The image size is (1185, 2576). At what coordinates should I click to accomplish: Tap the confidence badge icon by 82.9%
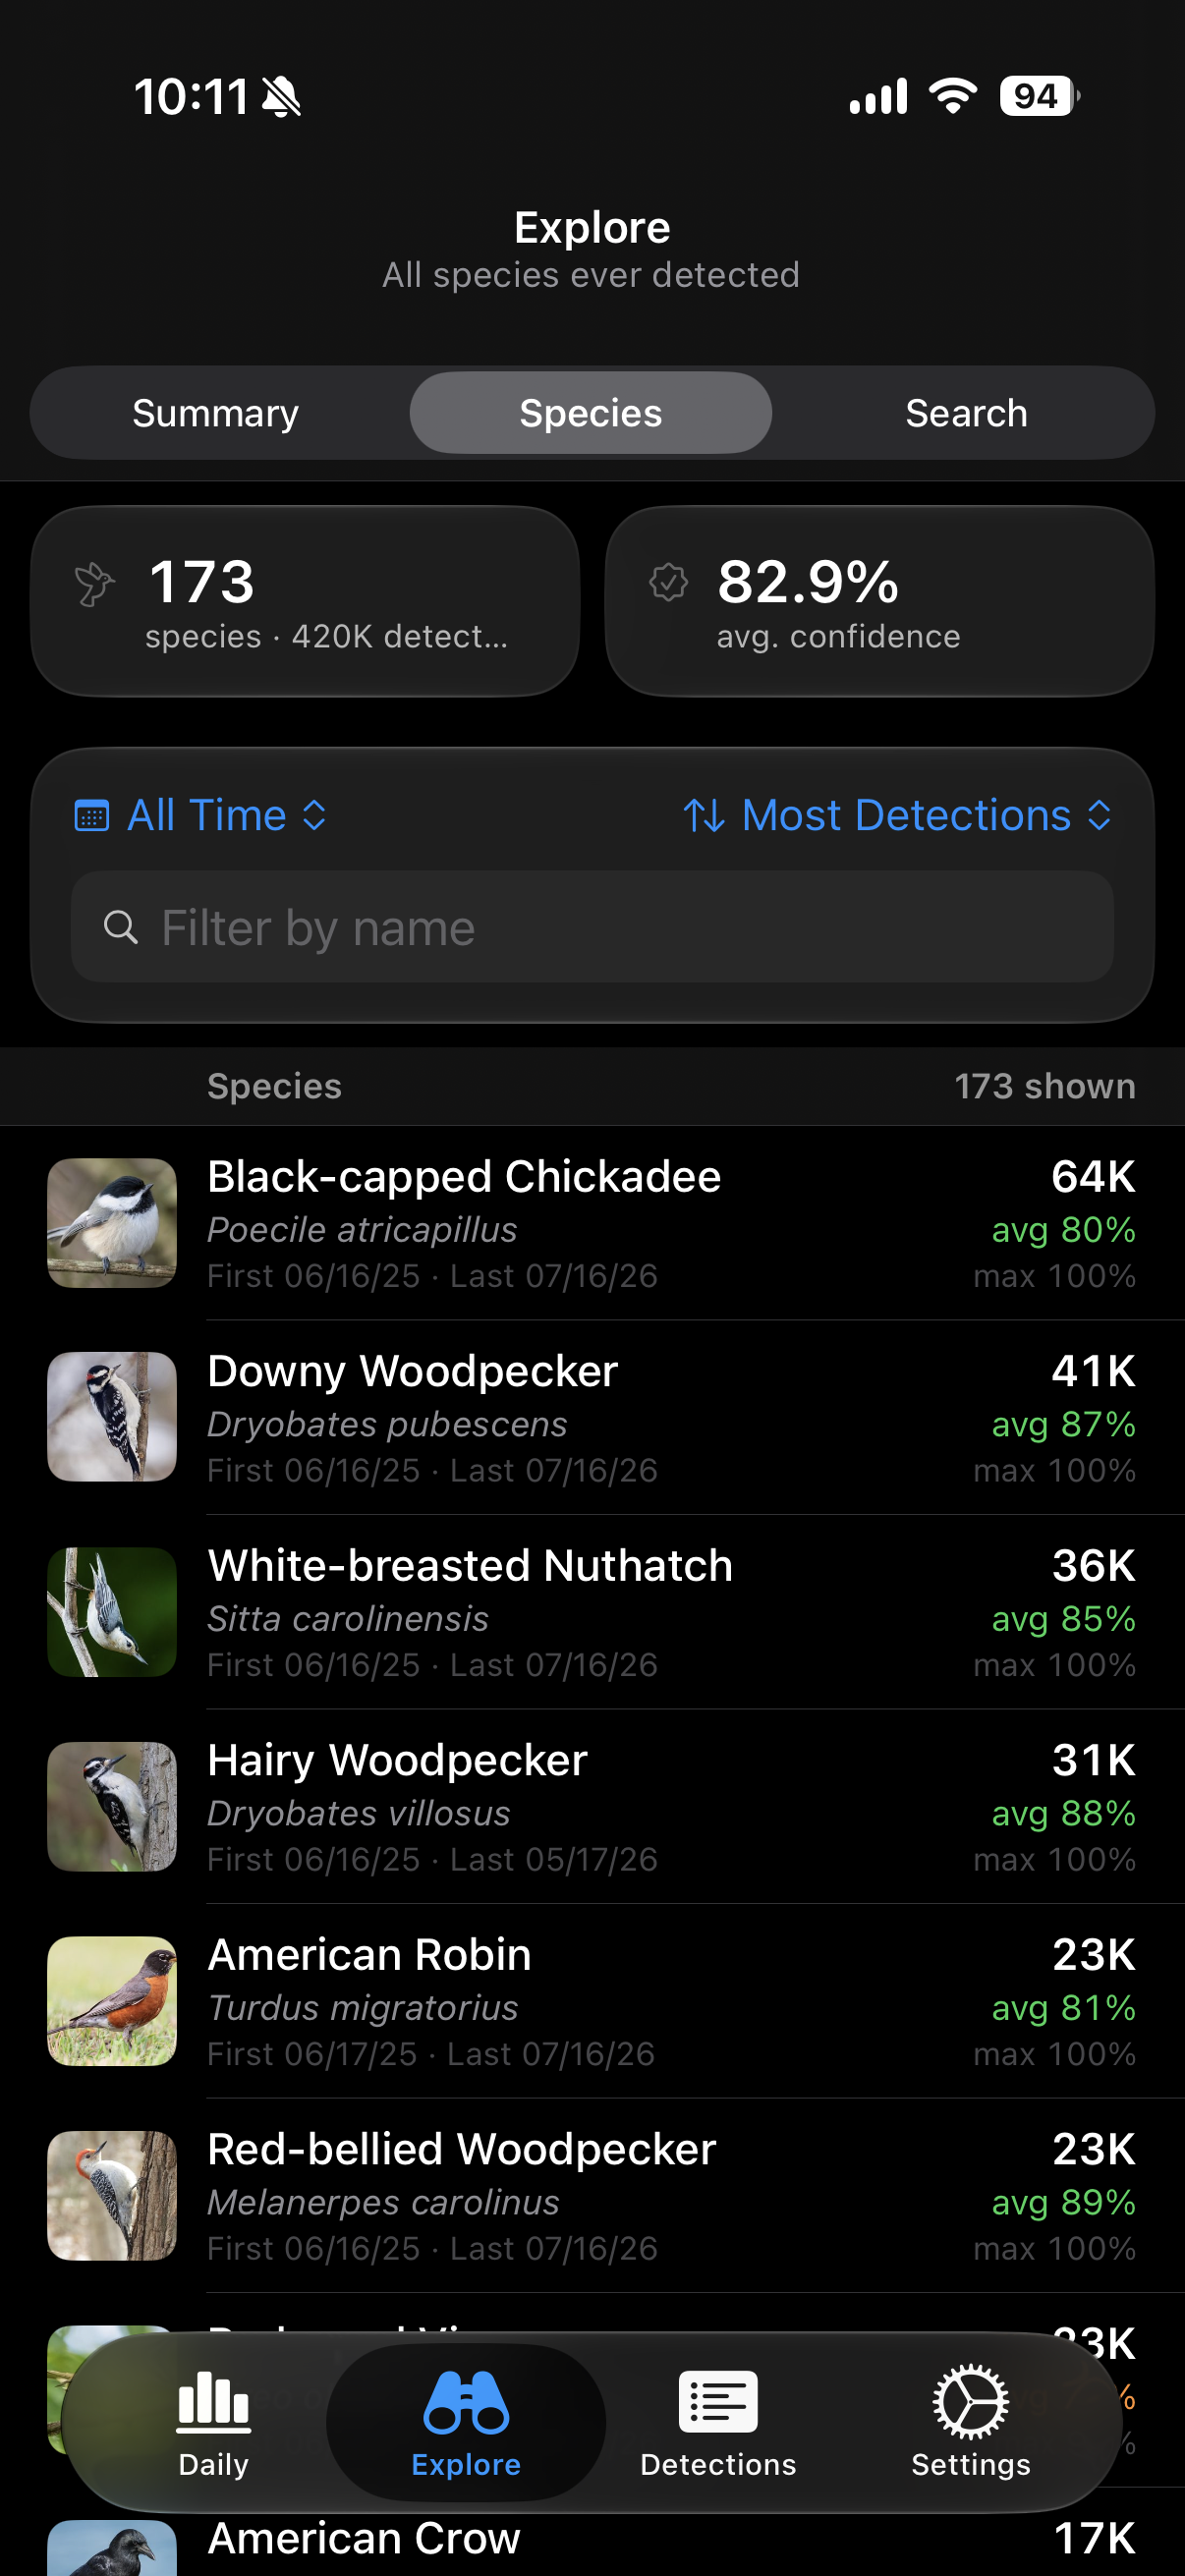click(x=668, y=582)
